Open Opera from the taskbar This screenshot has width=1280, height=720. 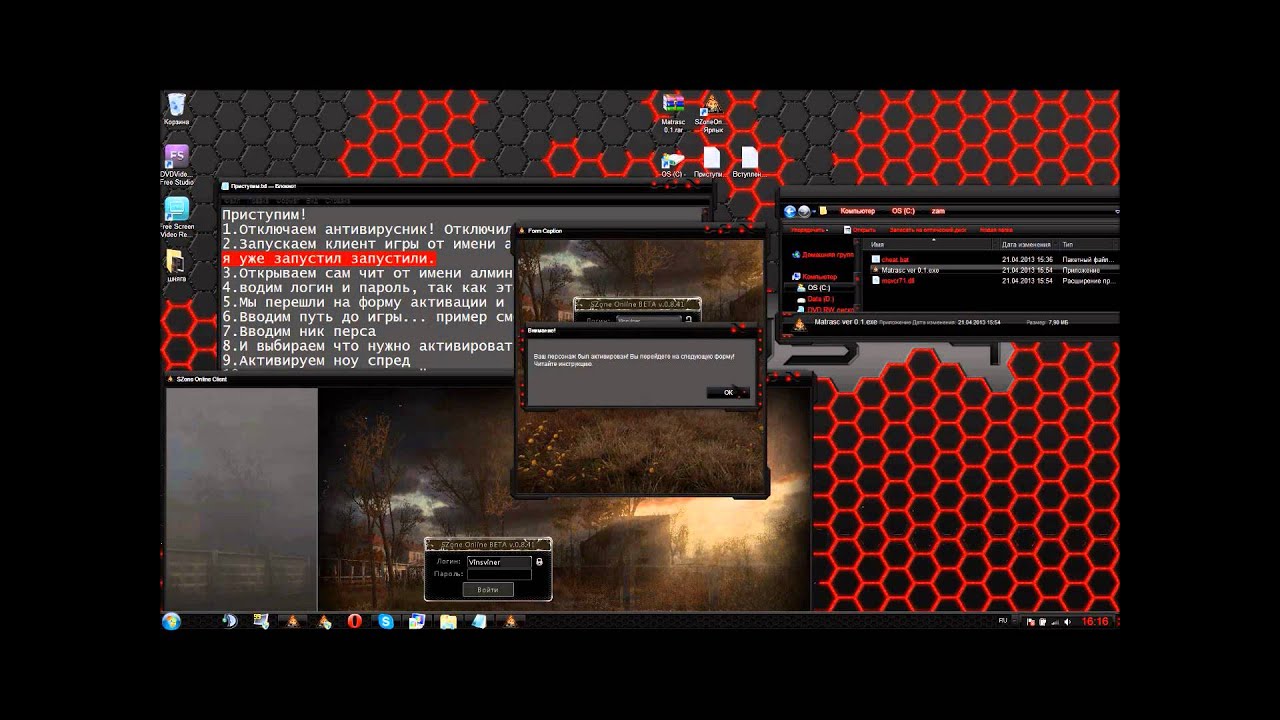355,621
